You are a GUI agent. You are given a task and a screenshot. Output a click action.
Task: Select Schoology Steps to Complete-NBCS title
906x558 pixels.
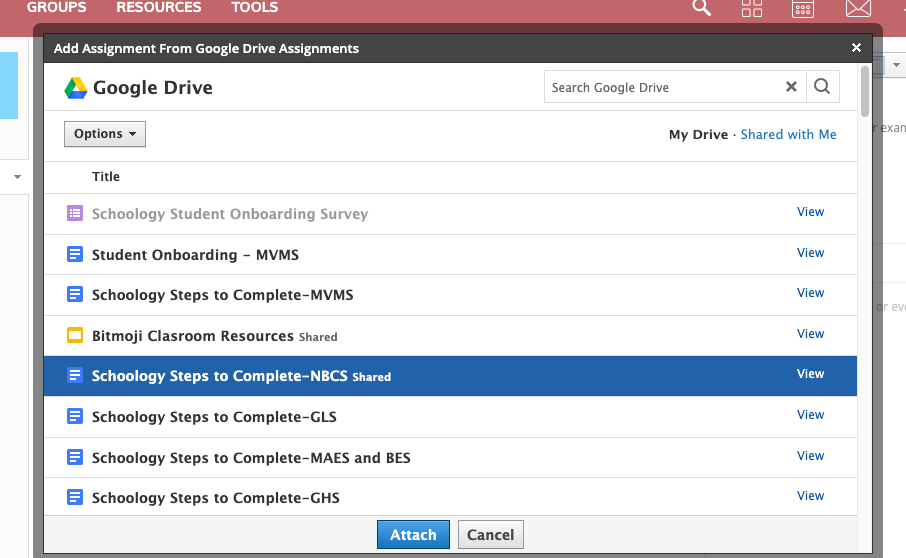[x=220, y=376]
